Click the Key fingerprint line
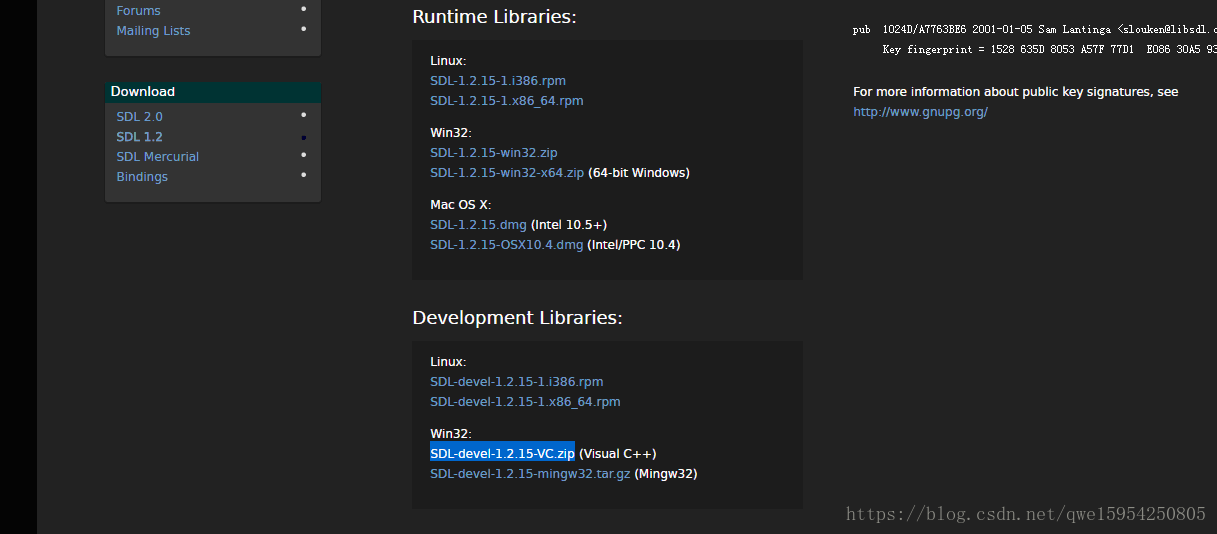Image resolution: width=1217 pixels, height=534 pixels. click(1049, 49)
